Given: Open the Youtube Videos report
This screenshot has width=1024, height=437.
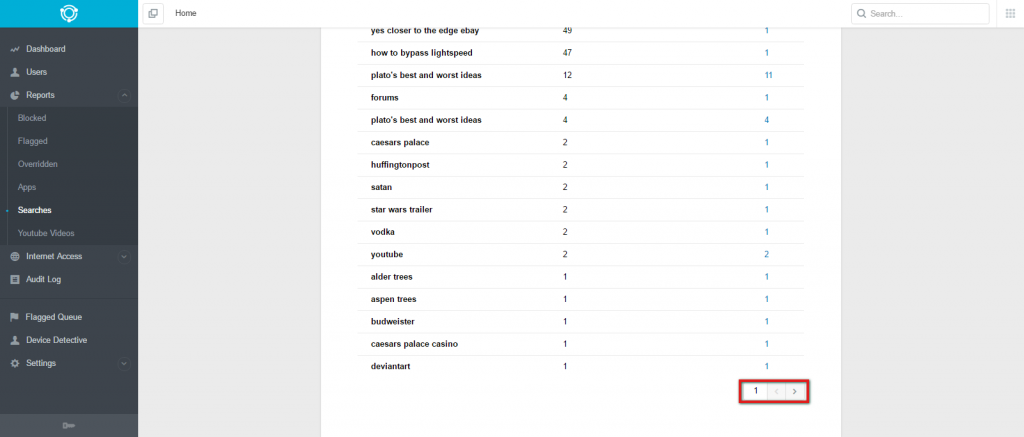Looking at the screenshot, I should (46, 233).
